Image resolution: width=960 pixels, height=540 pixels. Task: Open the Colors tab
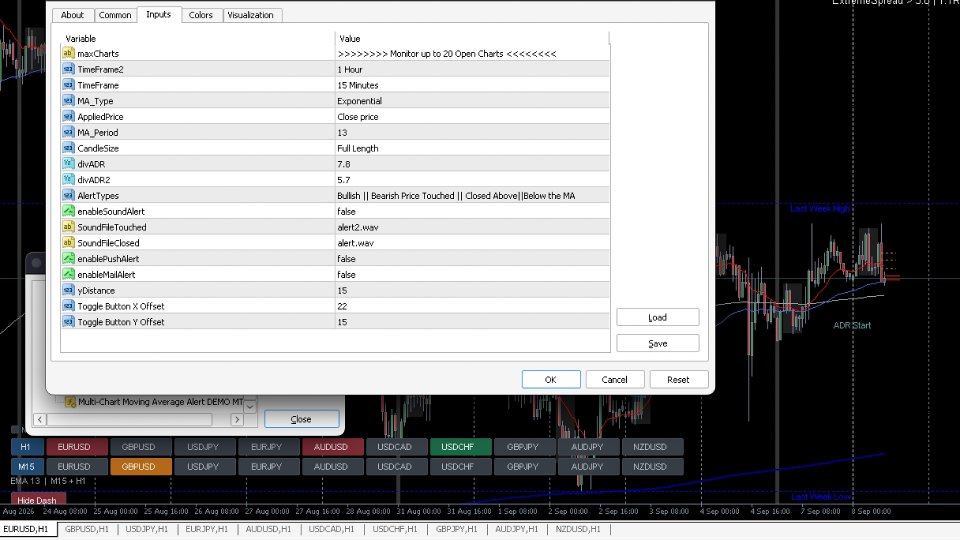pos(200,15)
